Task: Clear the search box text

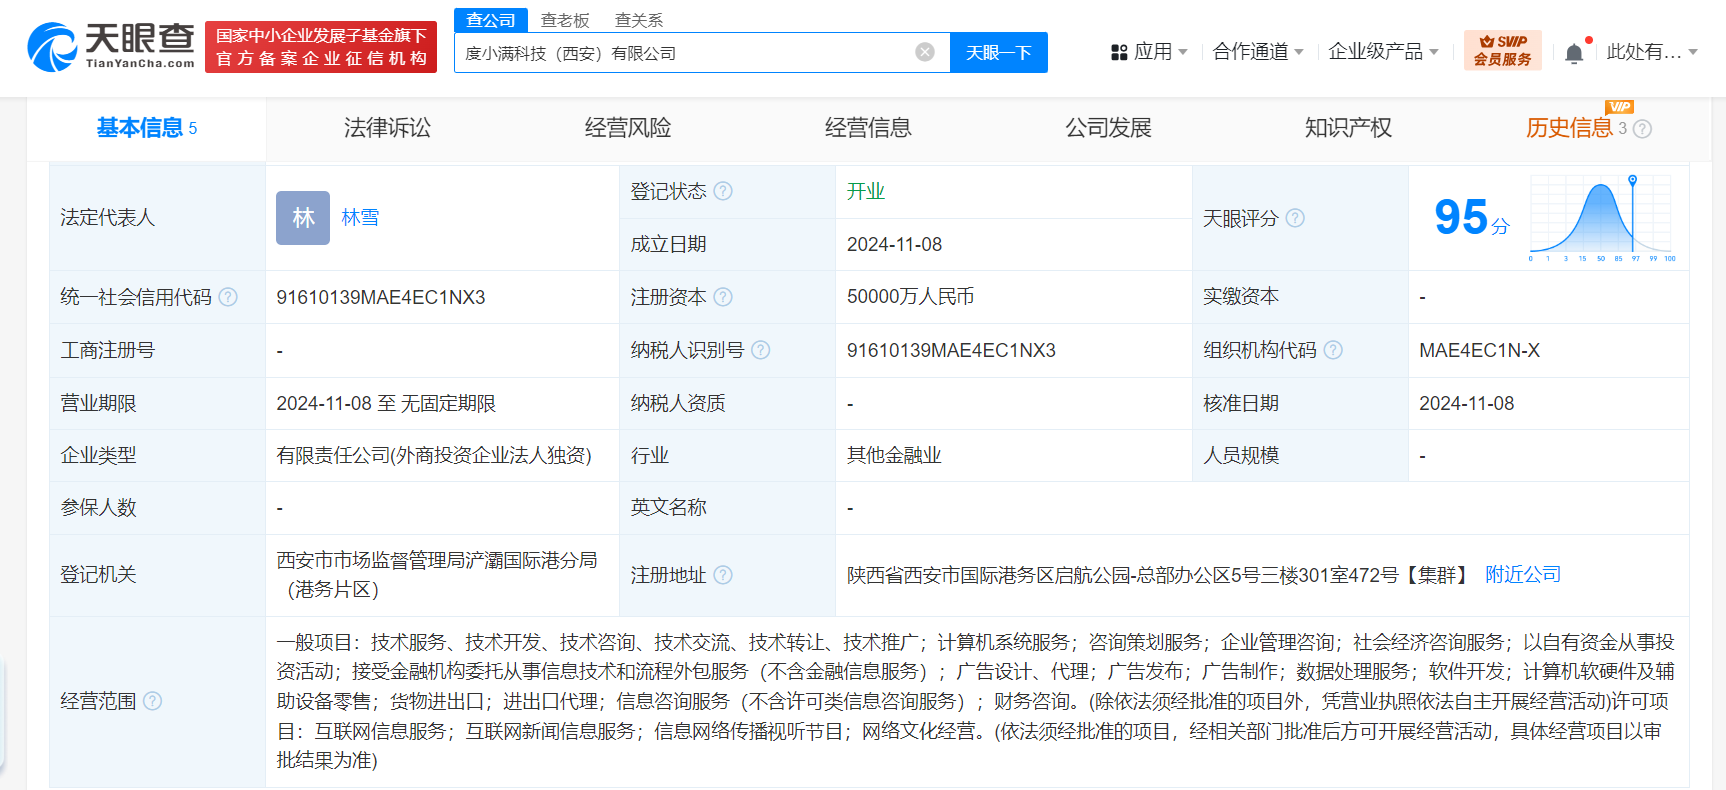Action: coord(925,52)
